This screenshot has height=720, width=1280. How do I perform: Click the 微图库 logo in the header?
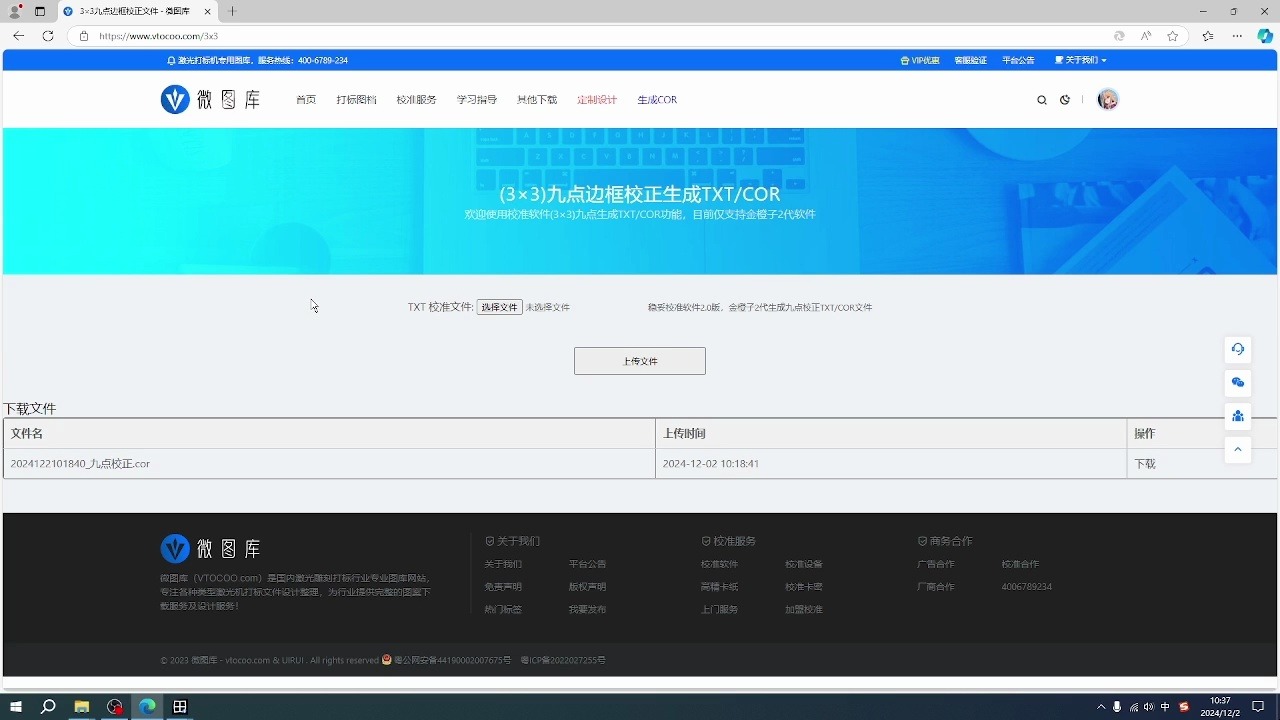click(x=211, y=99)
